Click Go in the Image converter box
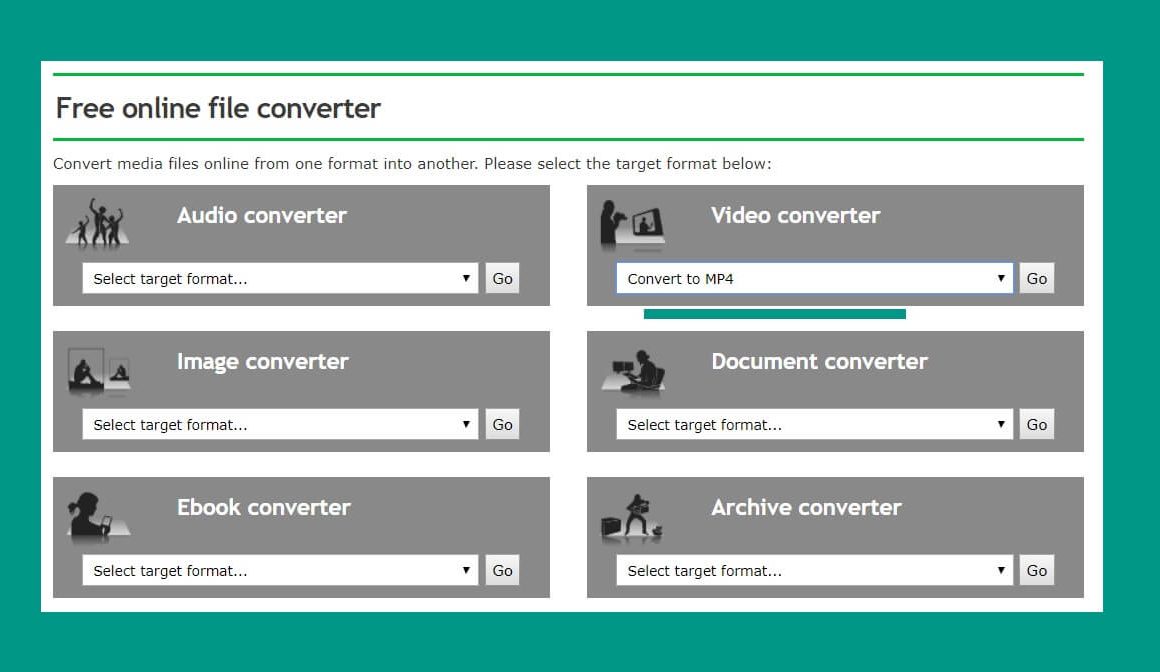1160x672 pixels. coord(502,424)
